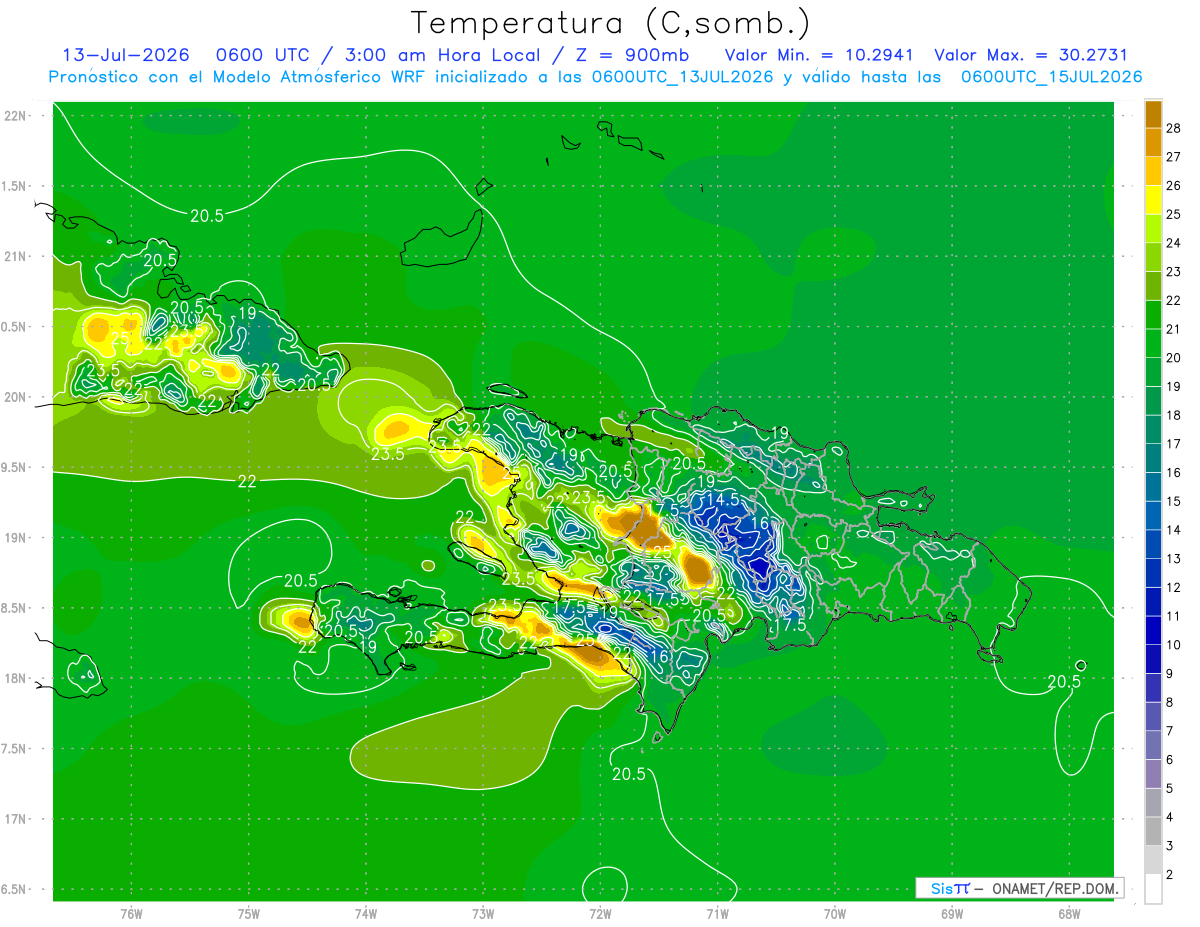This screenshot has width=1200, height=927.
Task: Click the legend scale value '28'
Action: (x=1174, y=127)
